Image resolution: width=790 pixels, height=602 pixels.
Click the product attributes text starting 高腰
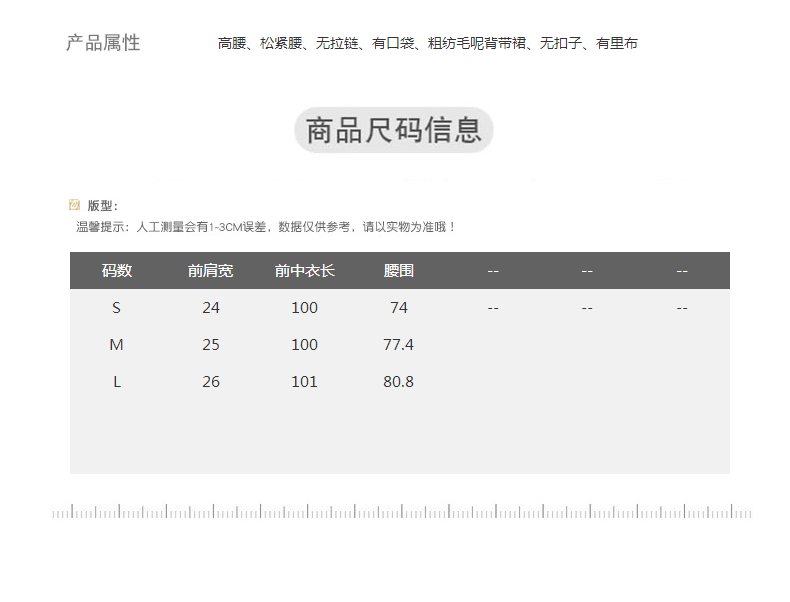point(427,43)
